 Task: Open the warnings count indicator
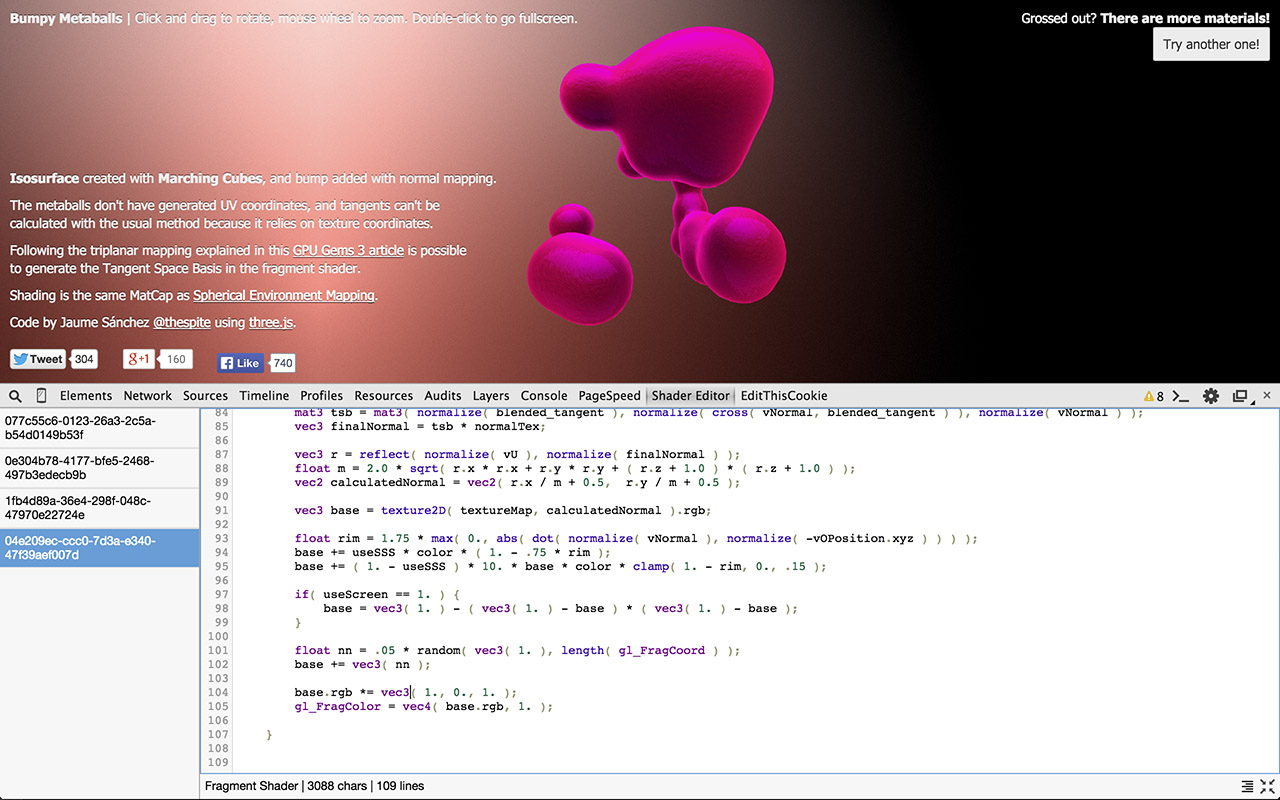pos(1154,396)
